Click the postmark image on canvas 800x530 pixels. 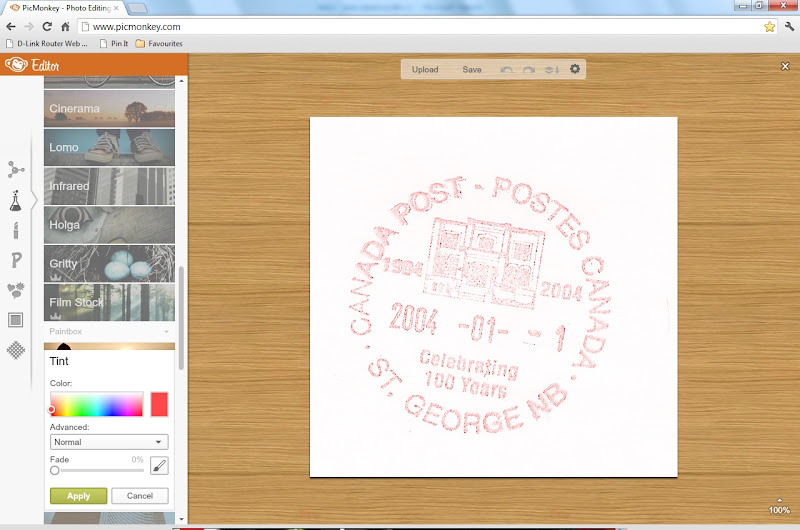[493, 297]
